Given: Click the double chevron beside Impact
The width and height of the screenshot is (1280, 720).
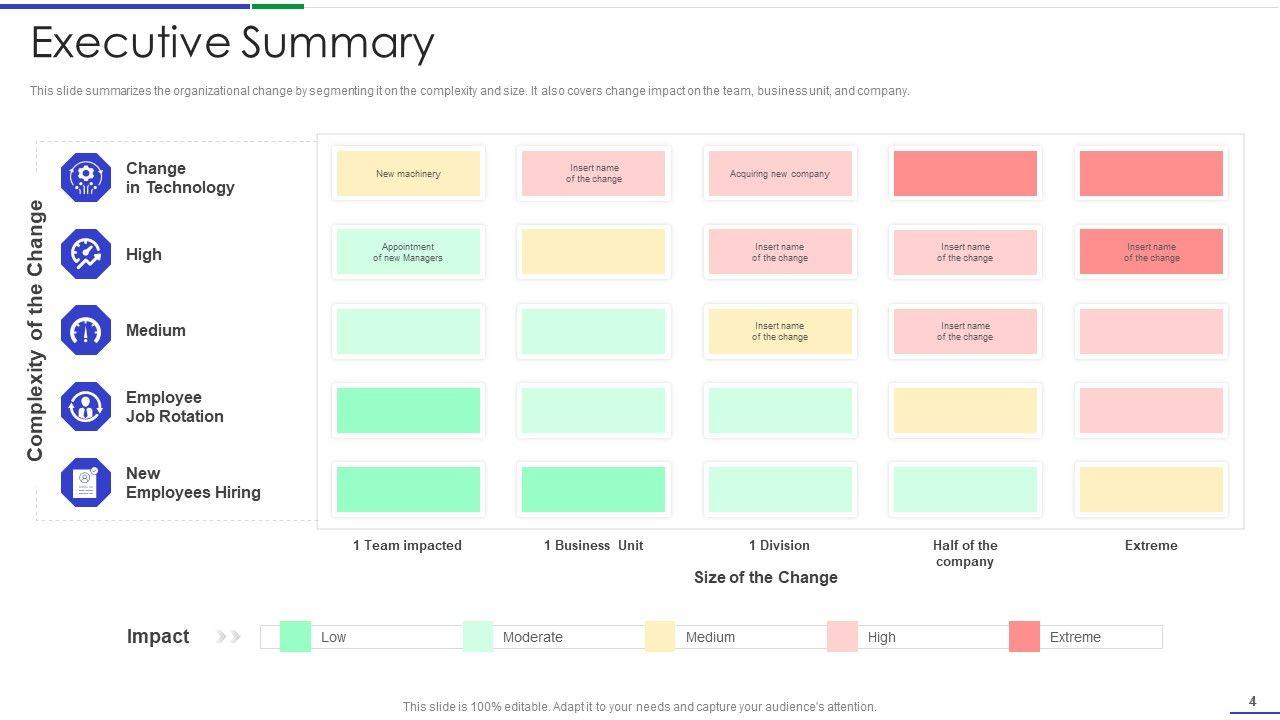Looking at the screenshot, I should tap(229, 636).
